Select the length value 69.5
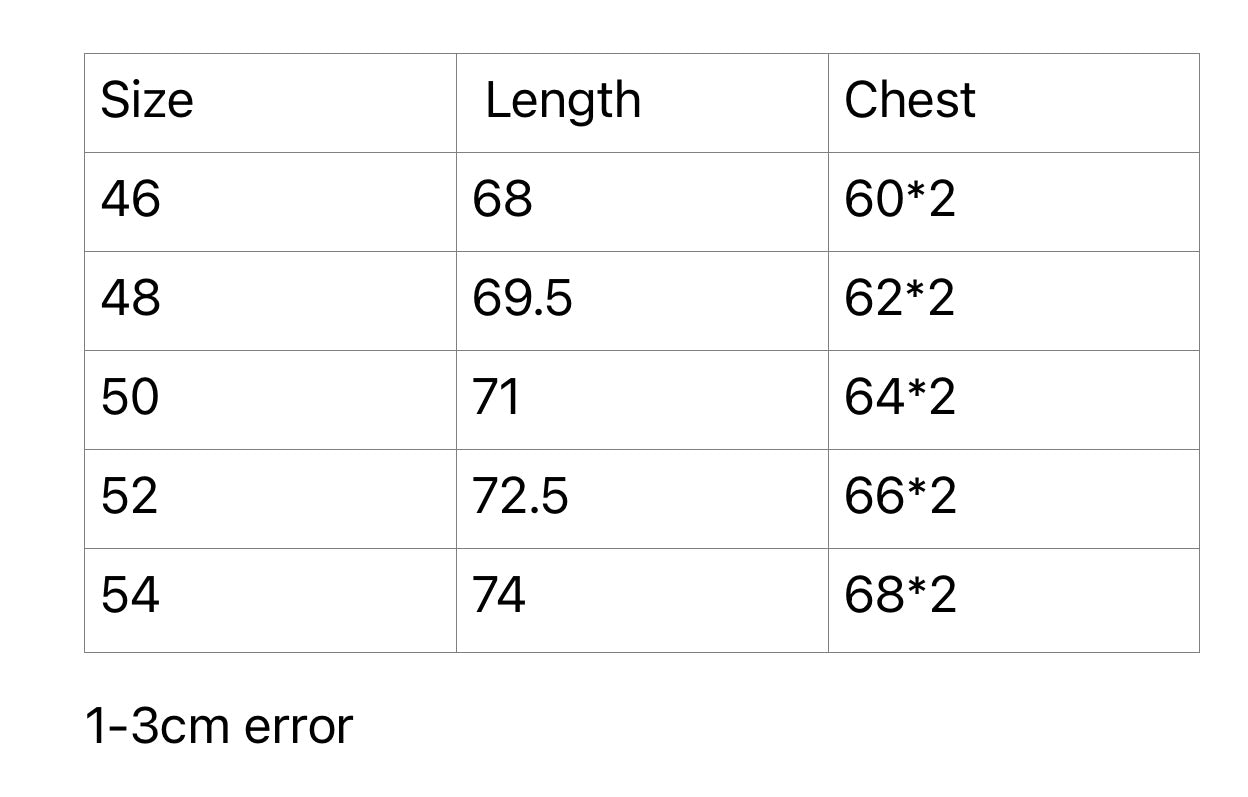 tap(522, 298)
